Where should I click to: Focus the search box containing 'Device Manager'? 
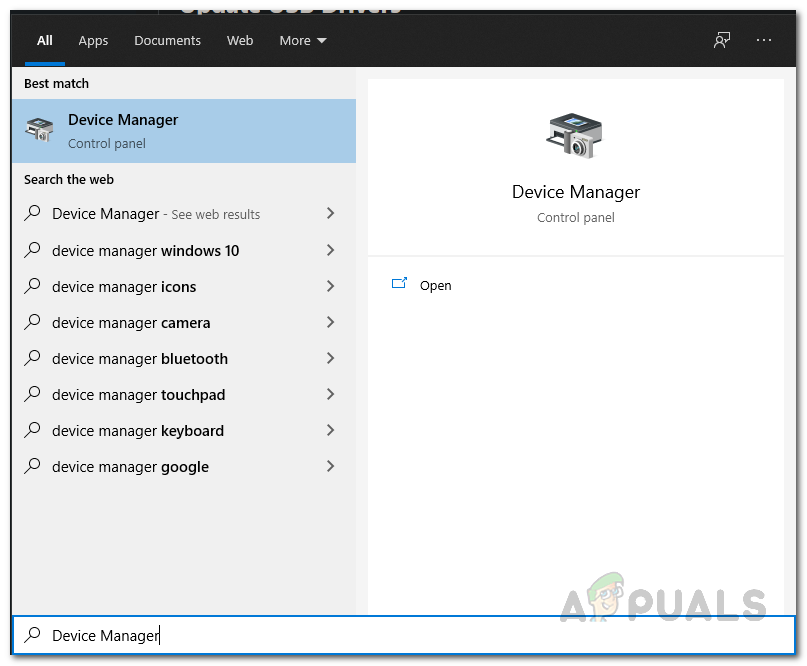point(404,635)
